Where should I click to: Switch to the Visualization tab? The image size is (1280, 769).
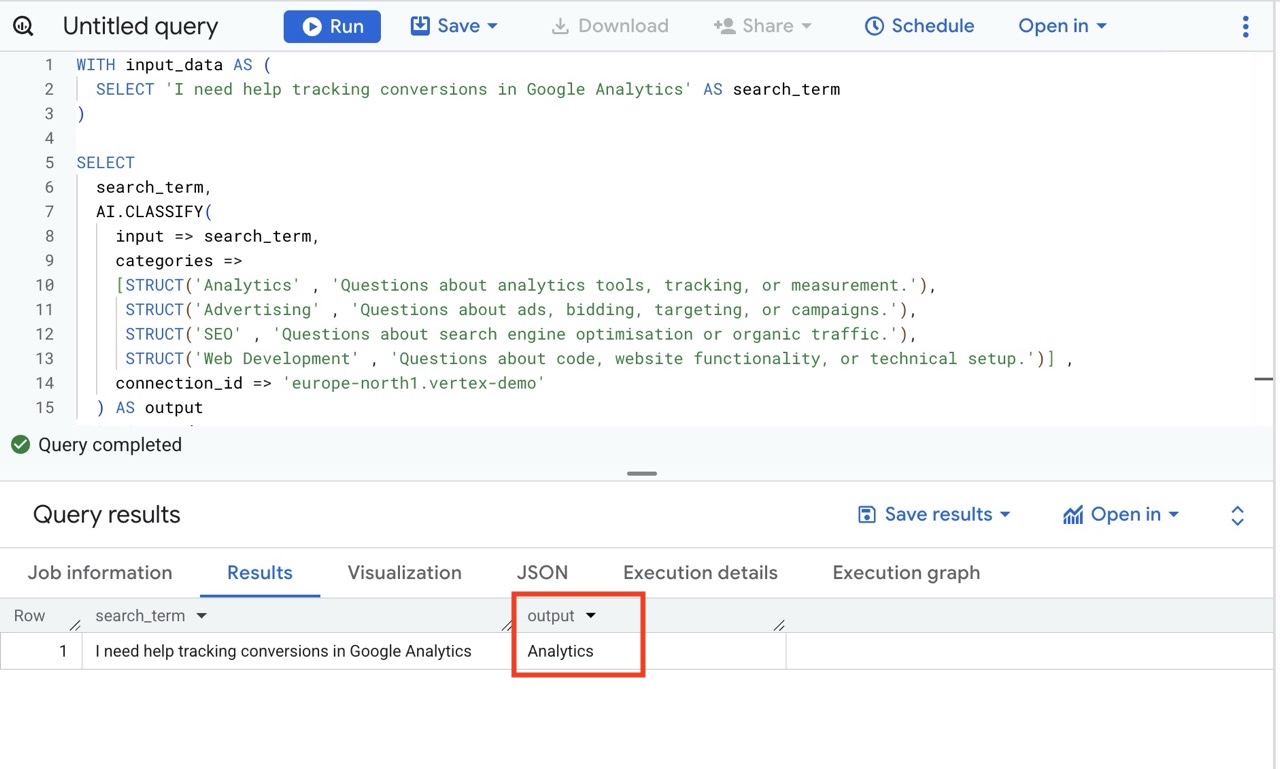[x=404, y=573]
